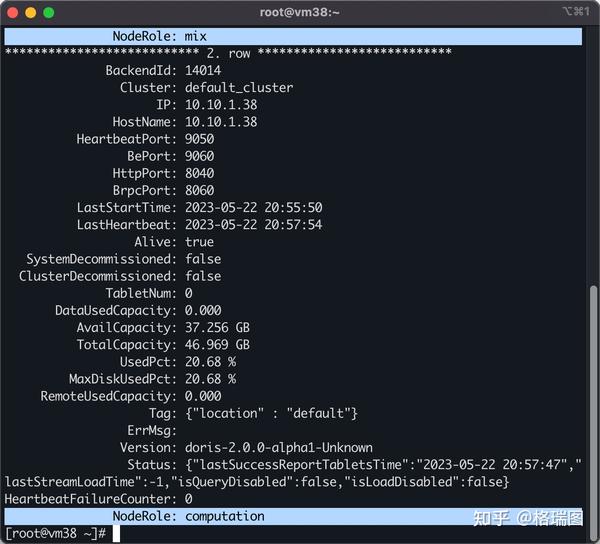The height and width of the screenshot is (544, 600).
Task: Click UsedPct value 20.68 %
Action: [210, 362]
